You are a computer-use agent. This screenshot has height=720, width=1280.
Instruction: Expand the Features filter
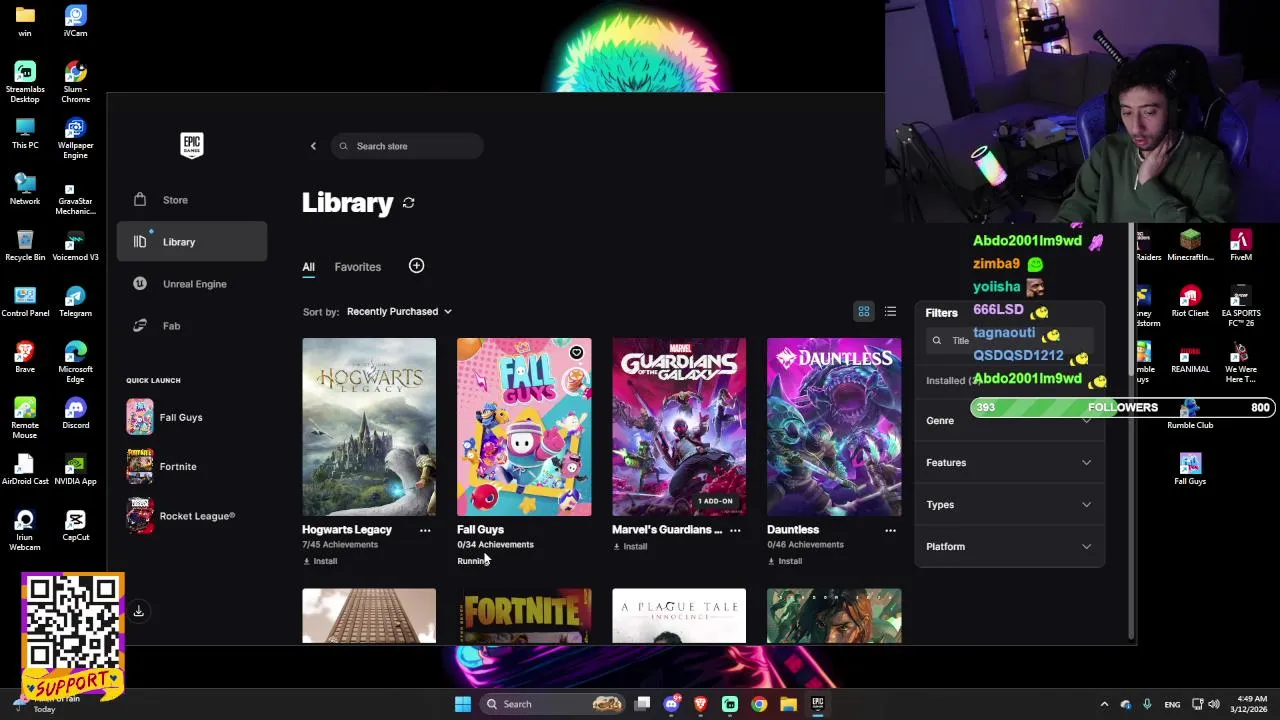click(1009, 463)
